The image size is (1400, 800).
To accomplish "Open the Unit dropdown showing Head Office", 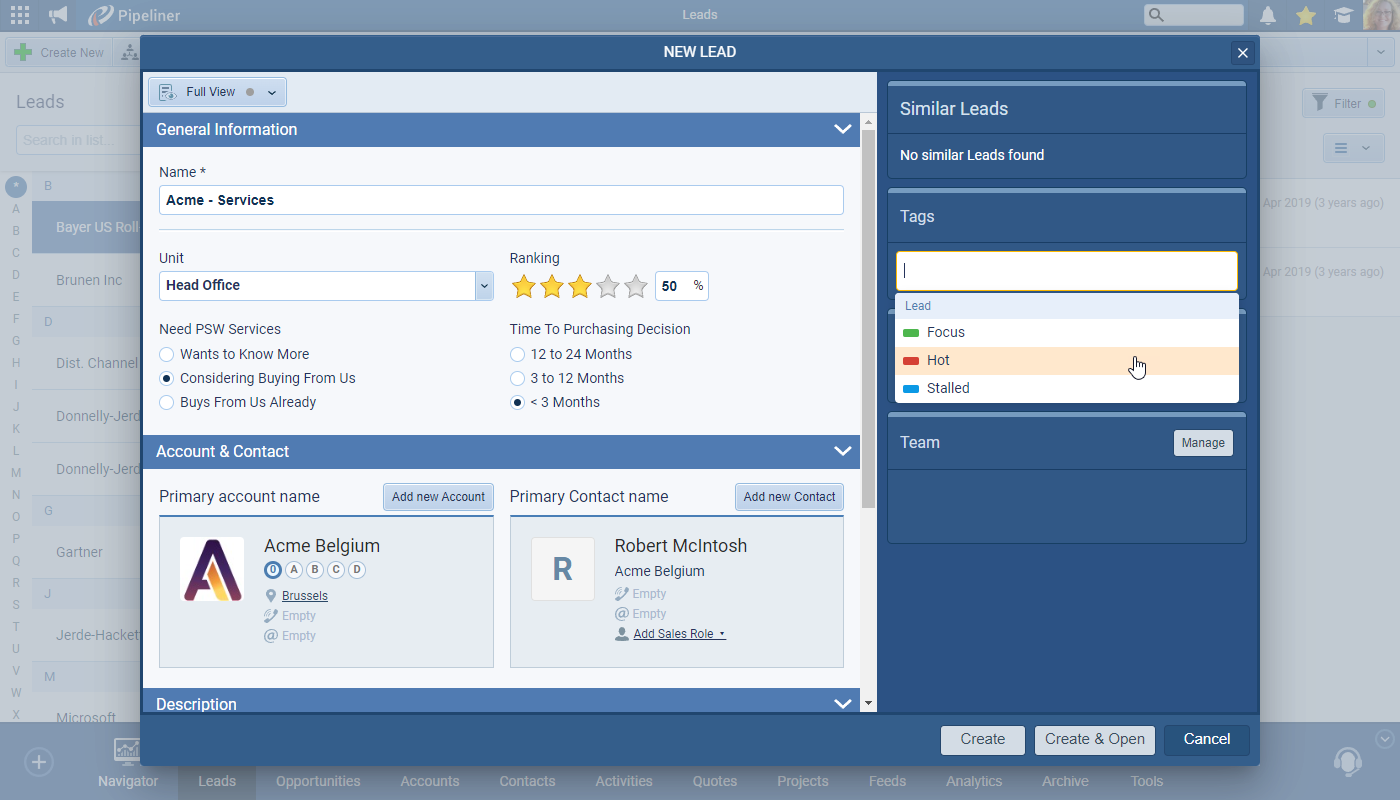I will tap(484, 286).
